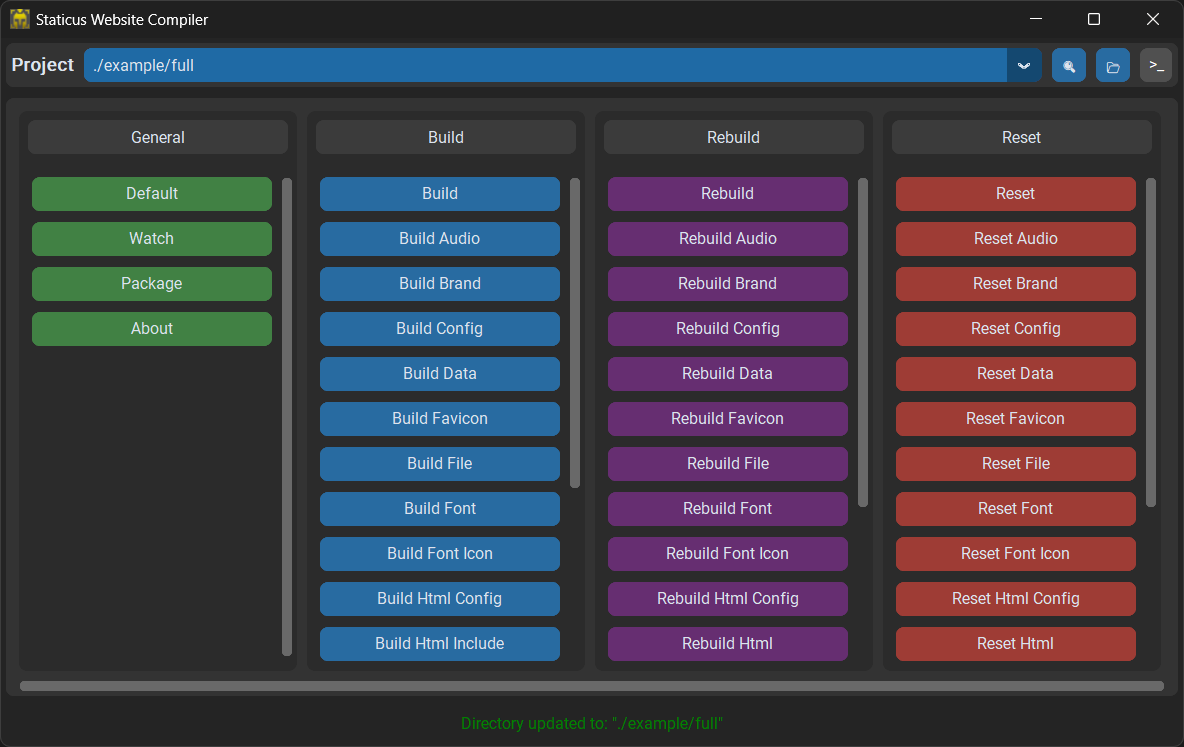Select the General column header
The height and width of the screenshot is (747, 1184).
coord(158,137)
